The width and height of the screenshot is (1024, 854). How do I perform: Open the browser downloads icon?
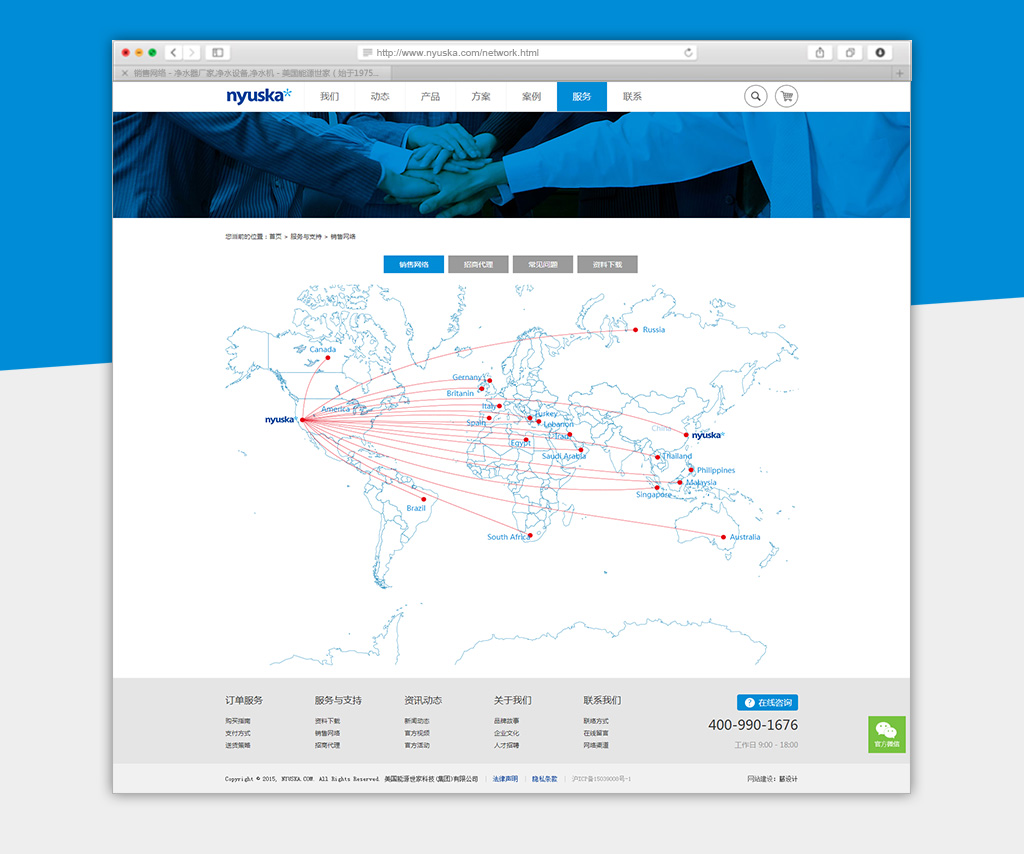(880, 52)
